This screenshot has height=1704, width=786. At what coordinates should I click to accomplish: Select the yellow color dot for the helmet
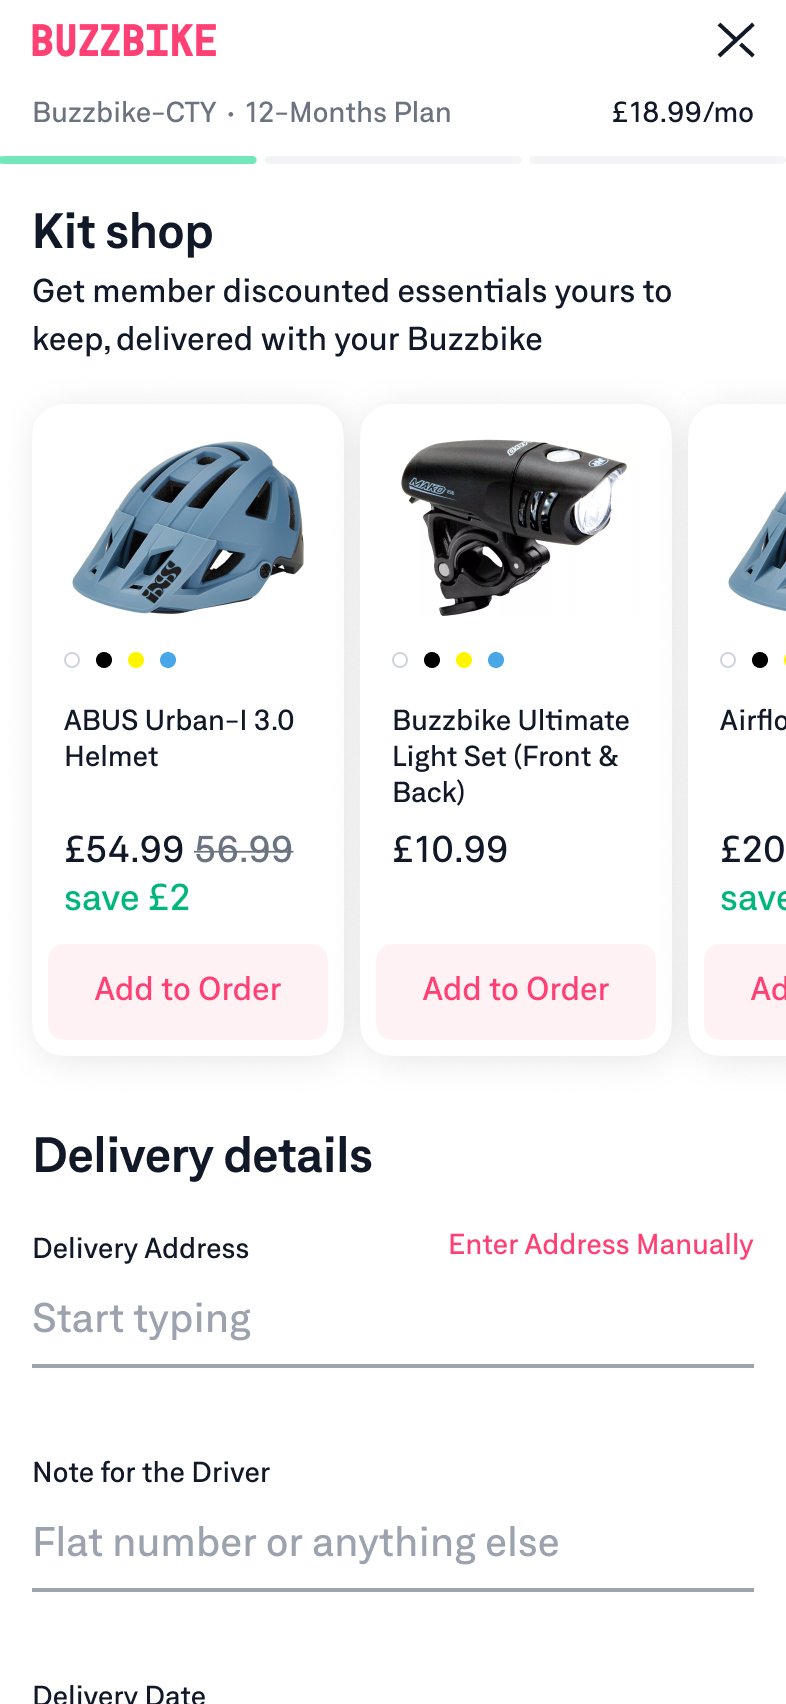(136, 660)
